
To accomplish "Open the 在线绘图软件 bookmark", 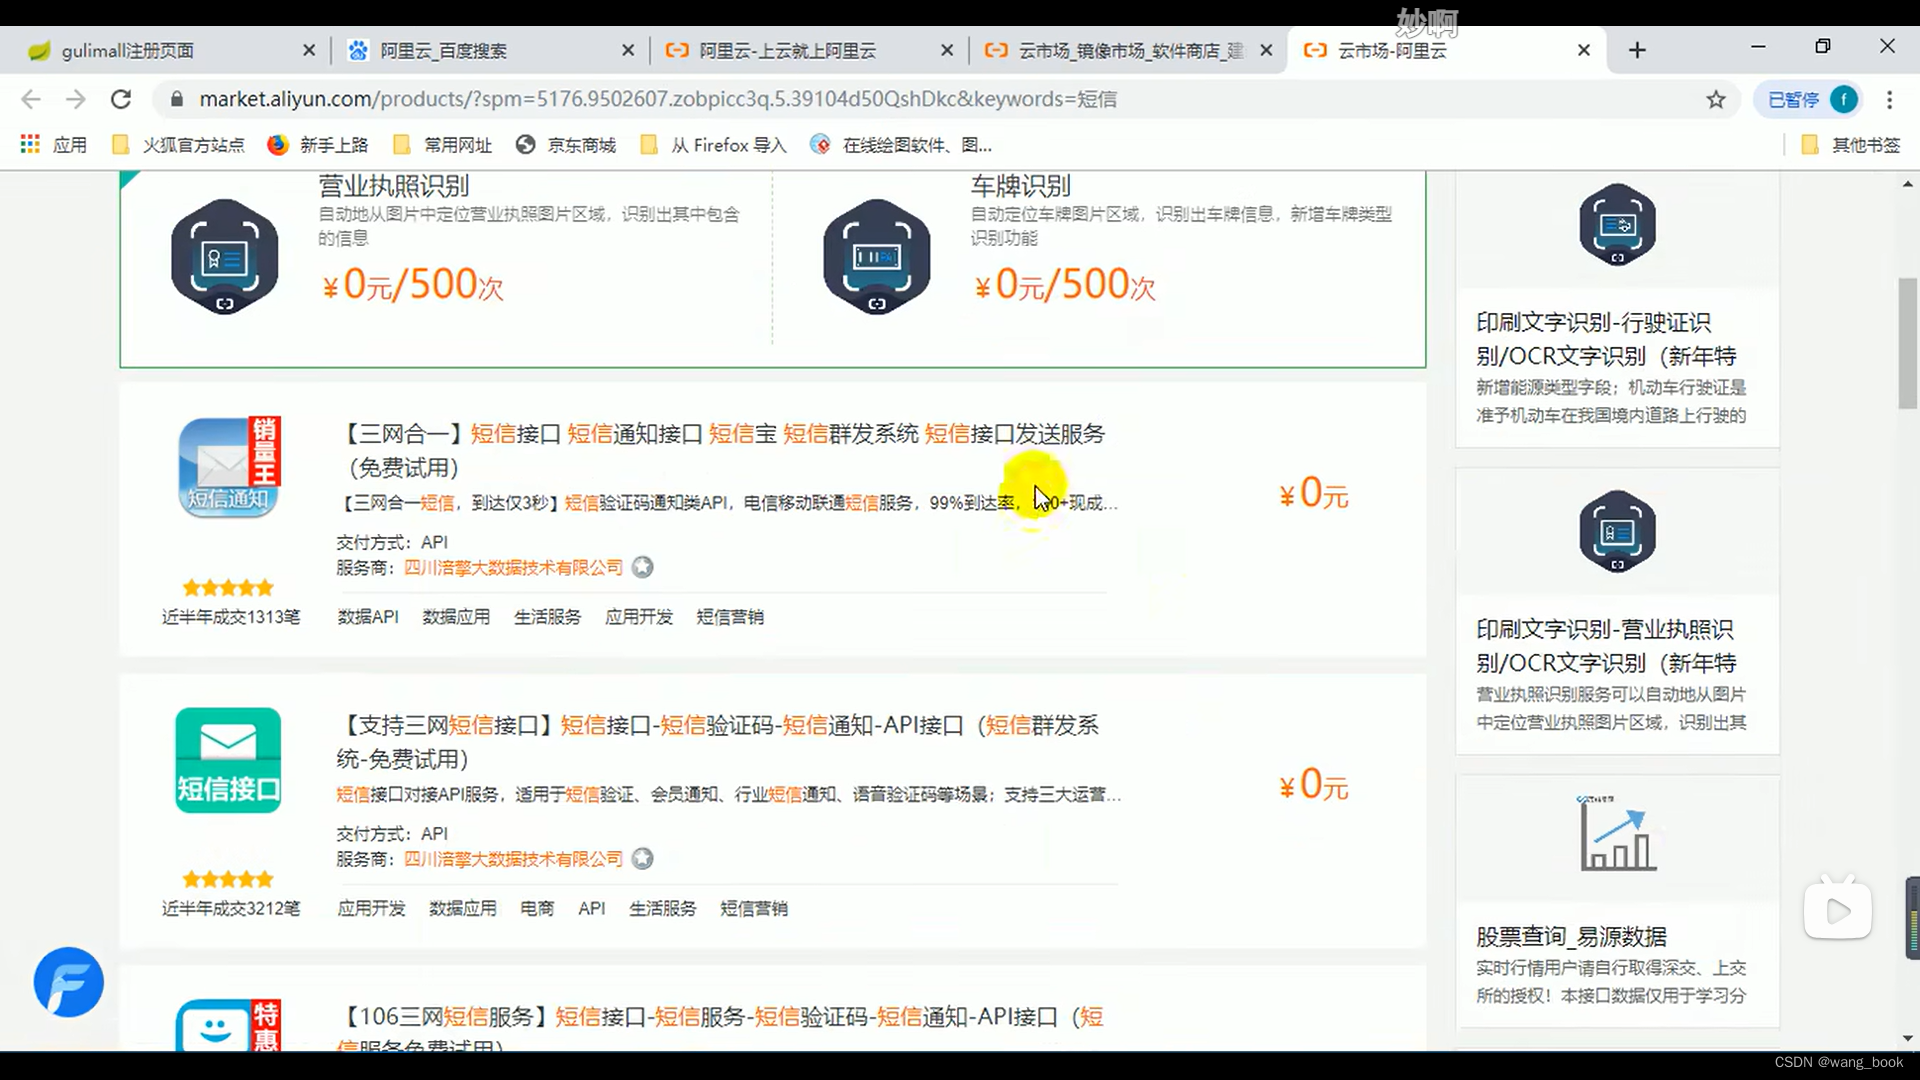I will click(901, 145).
